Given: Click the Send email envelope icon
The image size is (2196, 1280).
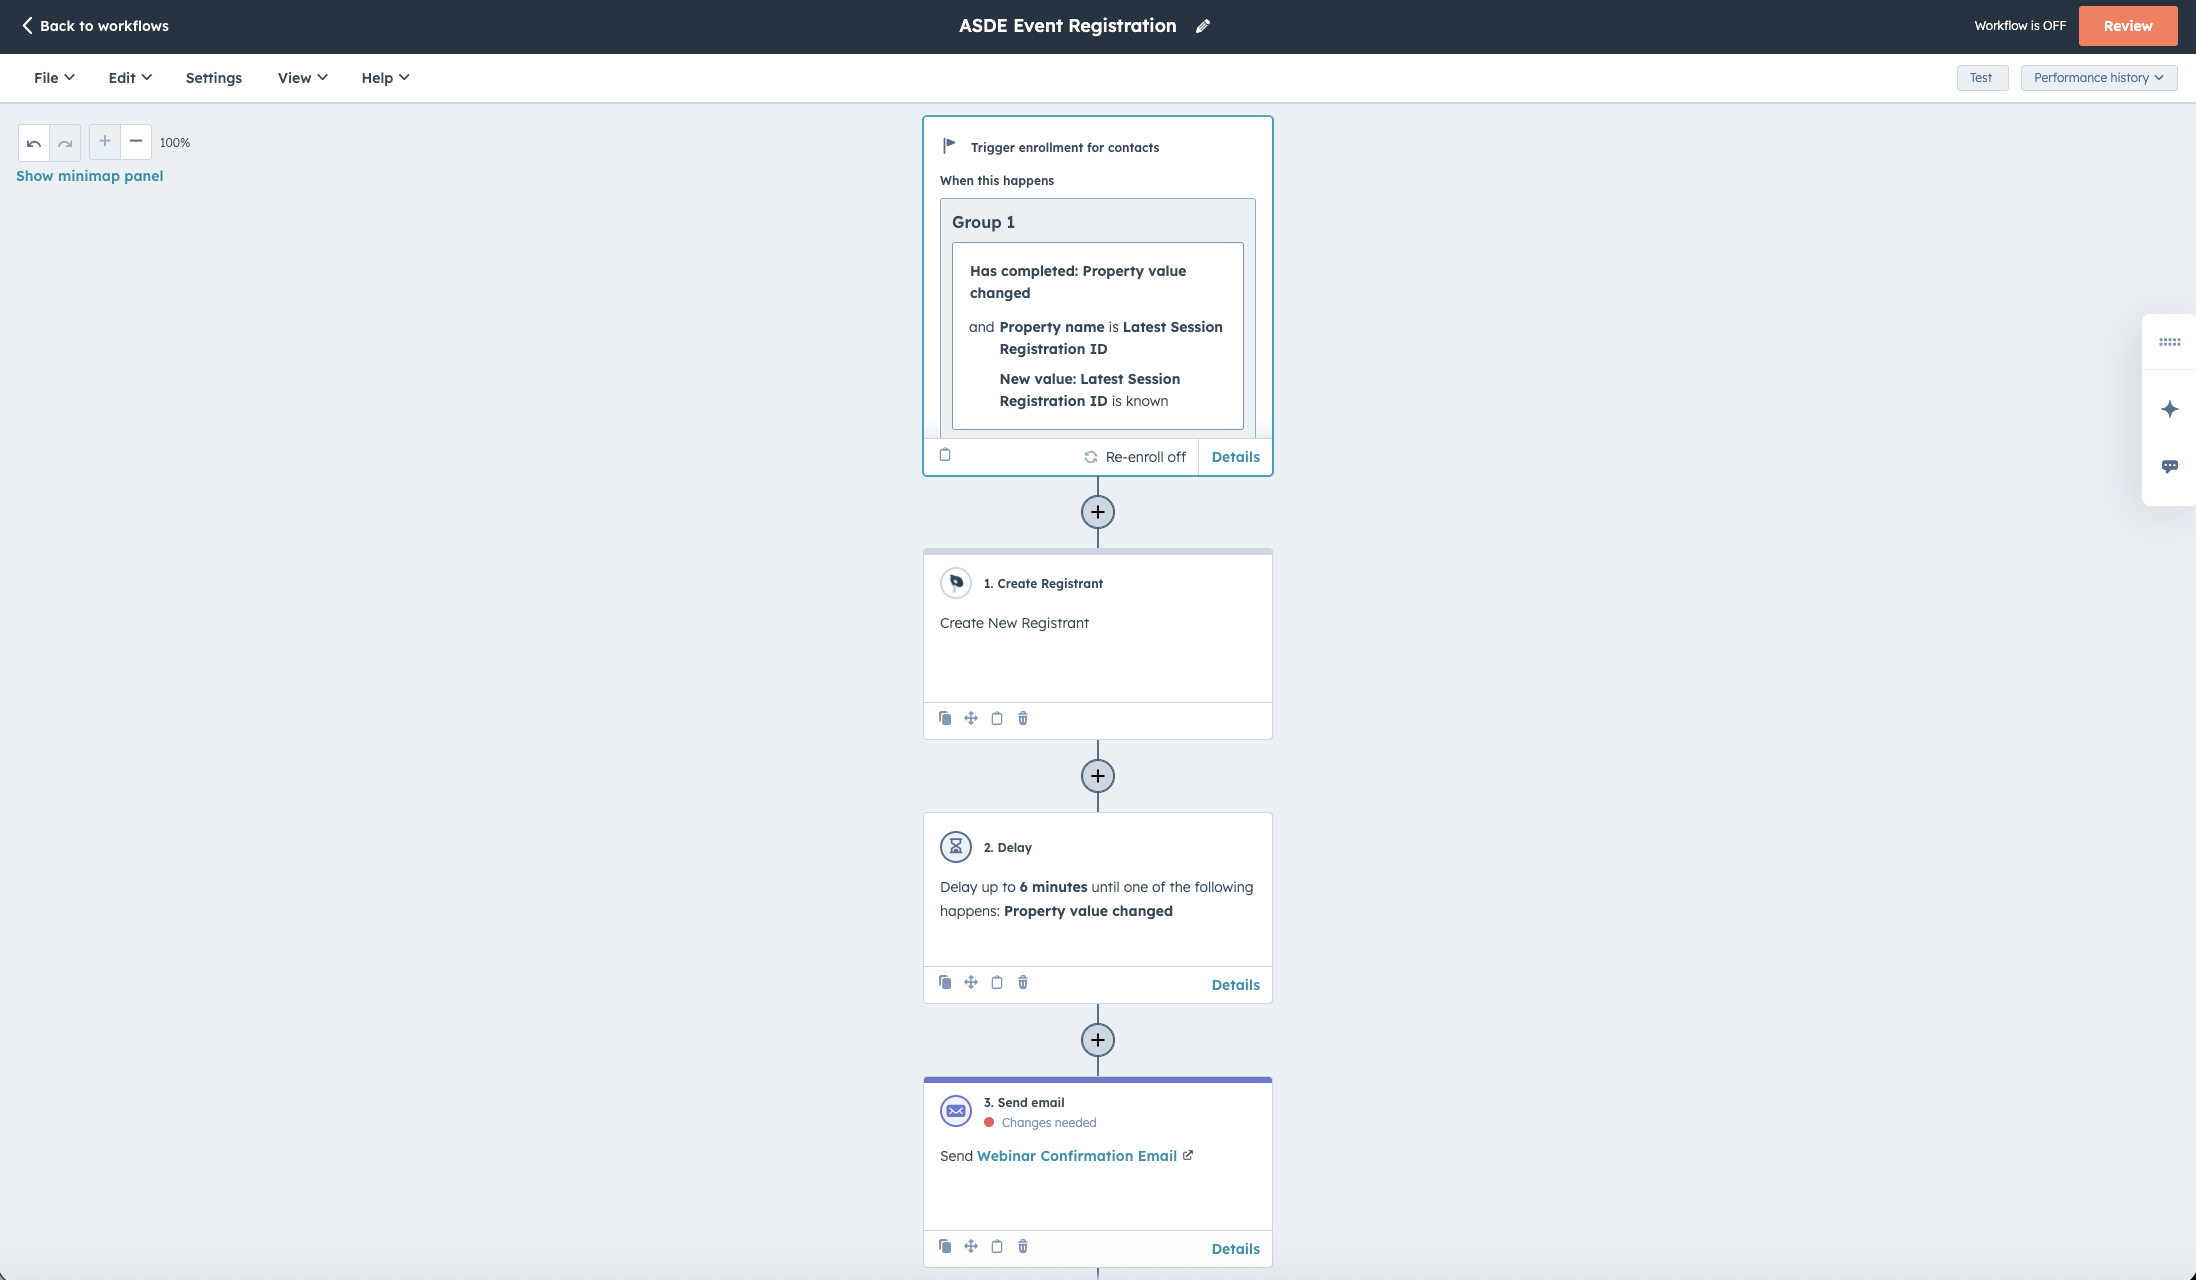Looking at the screenshot, I should click(x=956, y=1111).
